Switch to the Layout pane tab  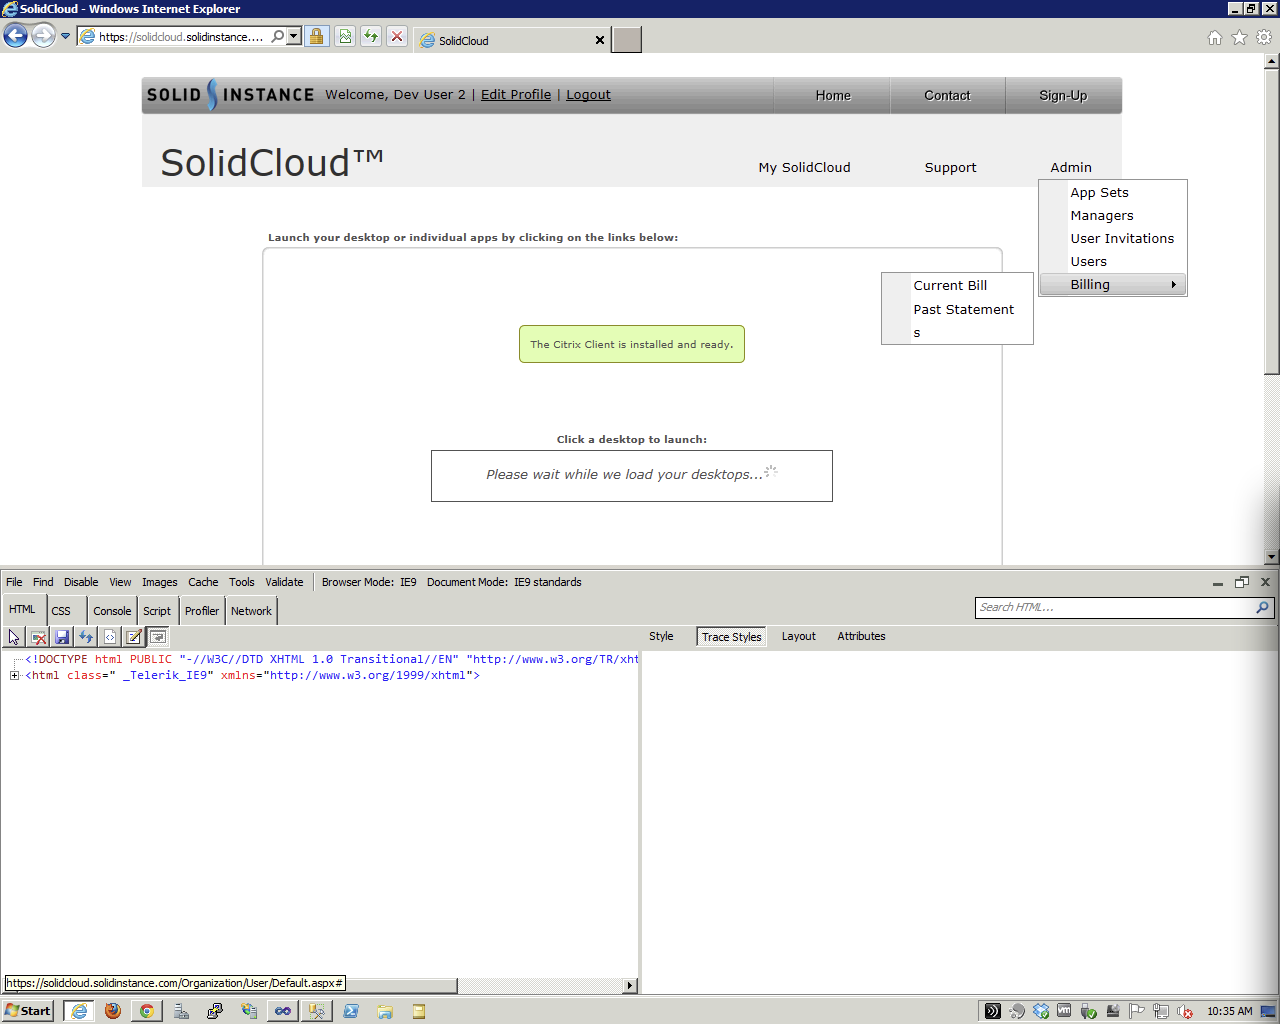[x=798, y=637]
